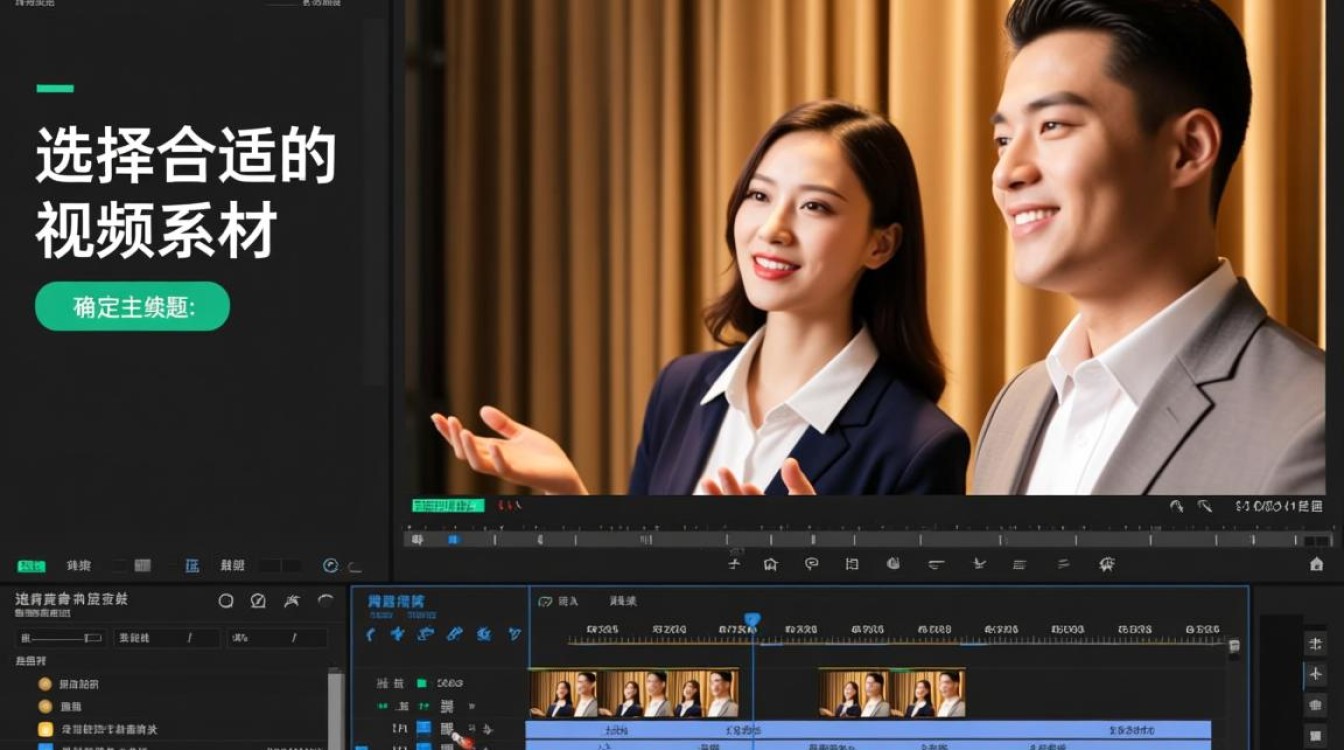Click the speech-bubble icon above the timeline ruler

545,601
